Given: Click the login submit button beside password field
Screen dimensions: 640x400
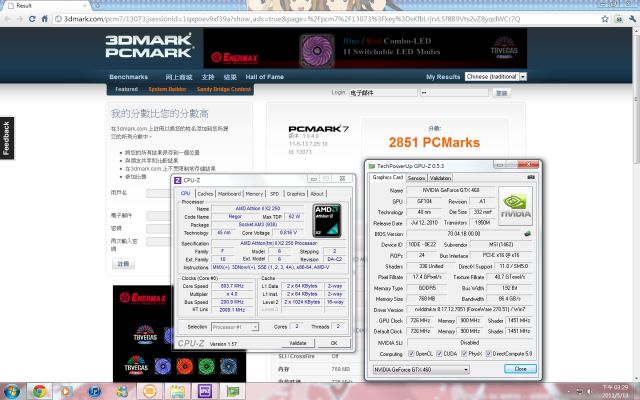Looking at the screenshot, I should 501,93.
